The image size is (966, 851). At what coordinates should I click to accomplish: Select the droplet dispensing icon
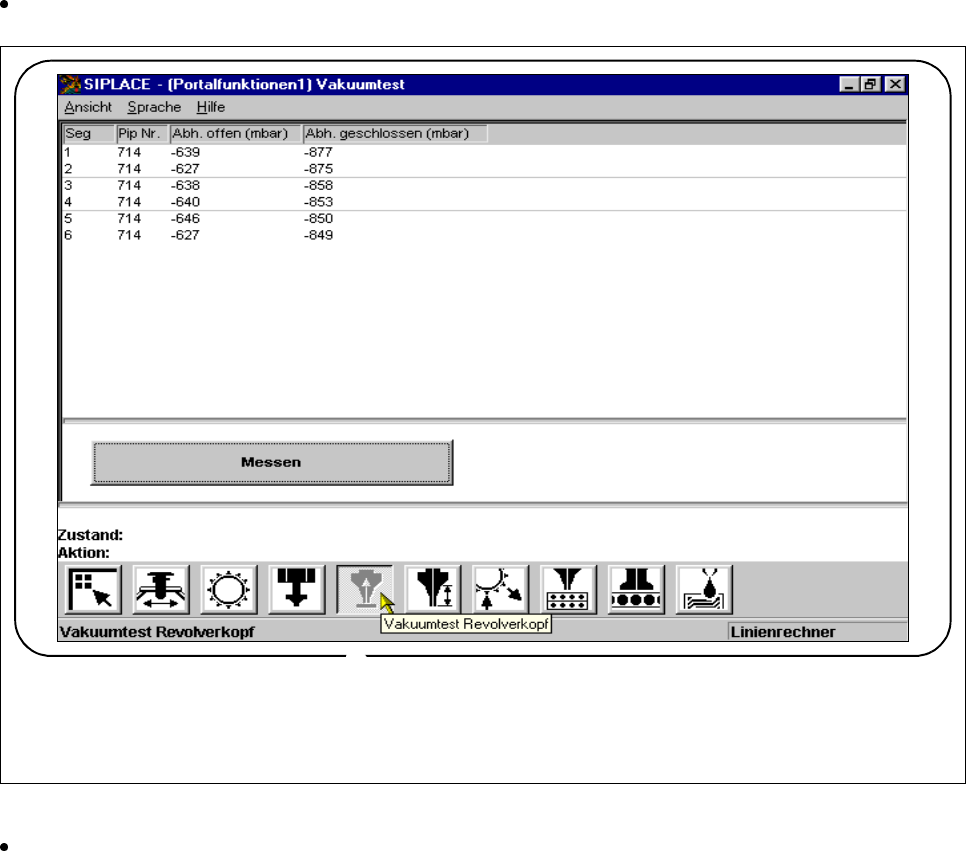705,589
